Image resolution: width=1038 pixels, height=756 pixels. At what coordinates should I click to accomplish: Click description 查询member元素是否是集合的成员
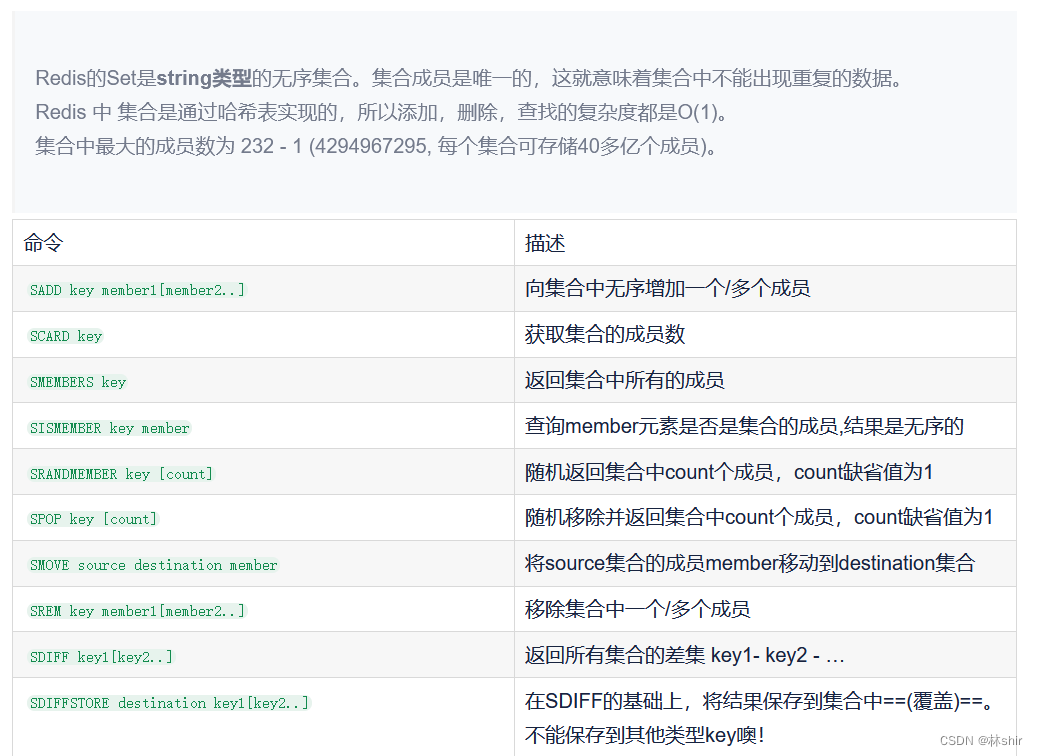pyautogui.click(x=681, y=426)
